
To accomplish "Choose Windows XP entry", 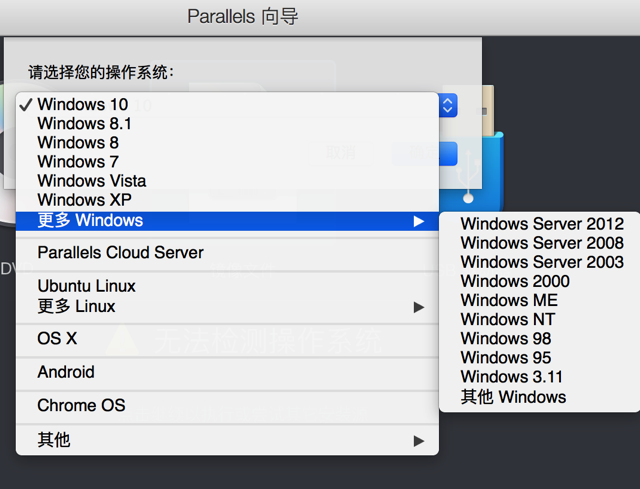I will (84, 200).
